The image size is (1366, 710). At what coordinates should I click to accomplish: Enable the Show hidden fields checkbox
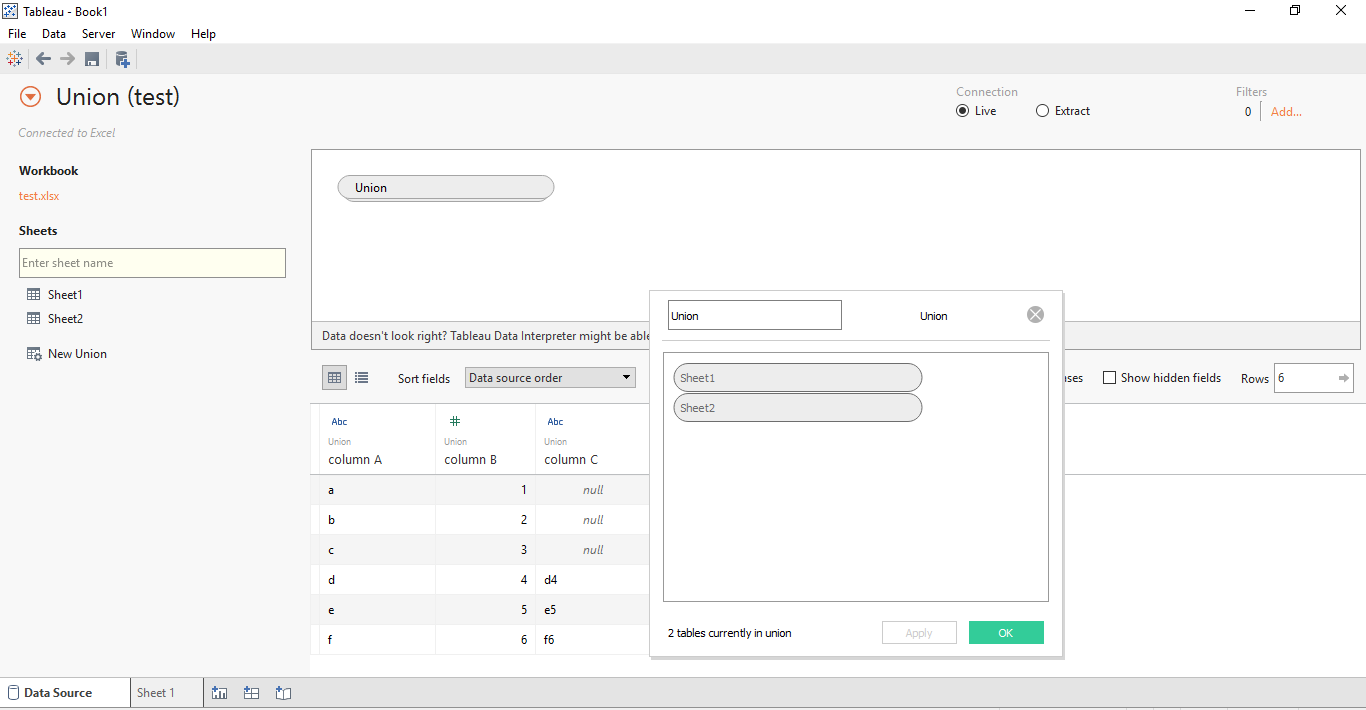1109,378
